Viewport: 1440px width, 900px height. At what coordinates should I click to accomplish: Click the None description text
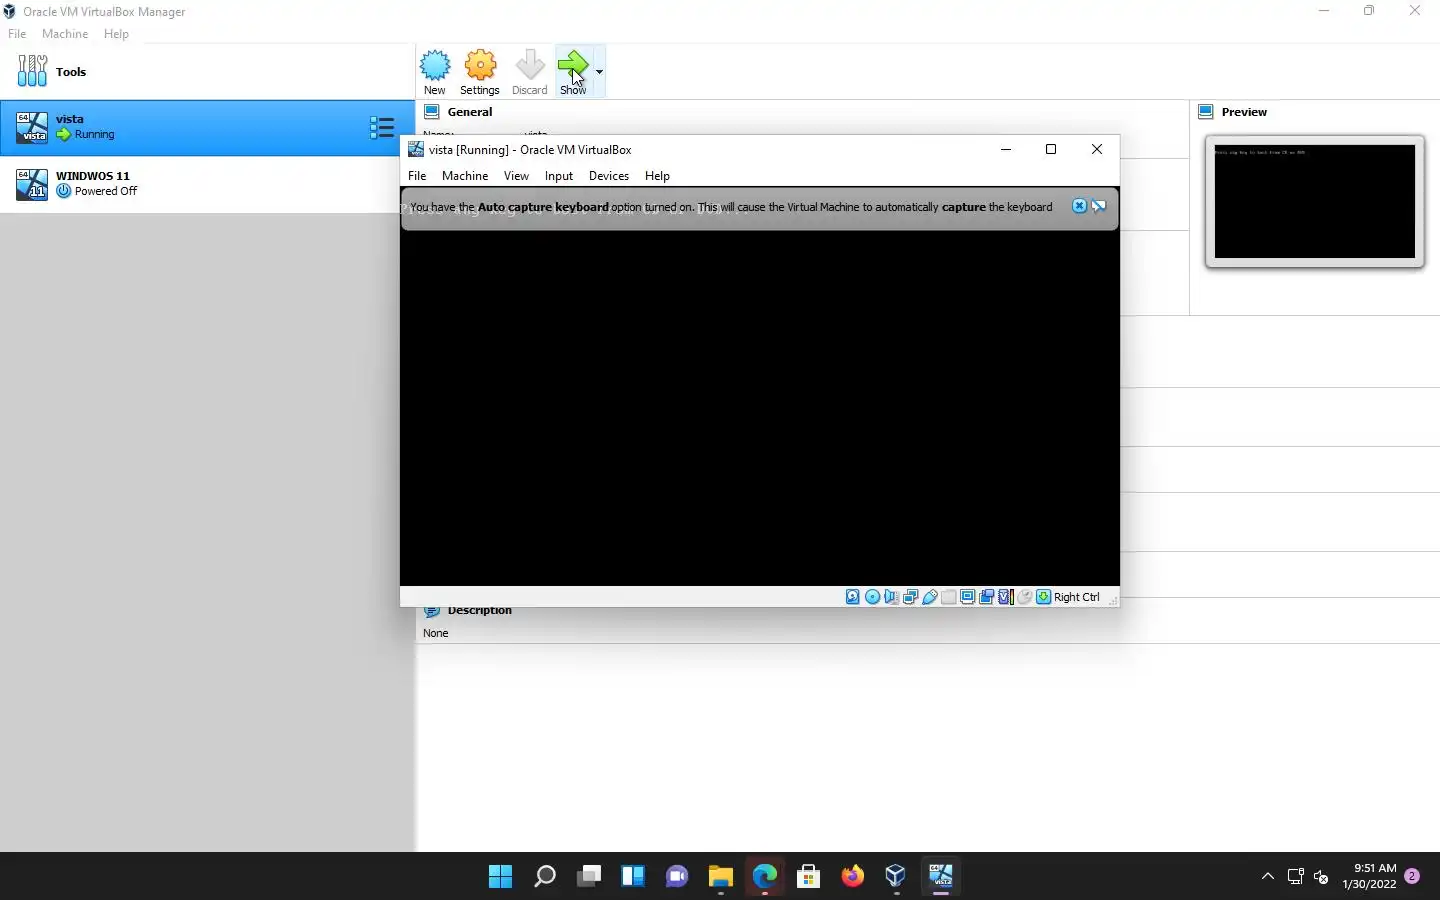[x=436, y=633]
